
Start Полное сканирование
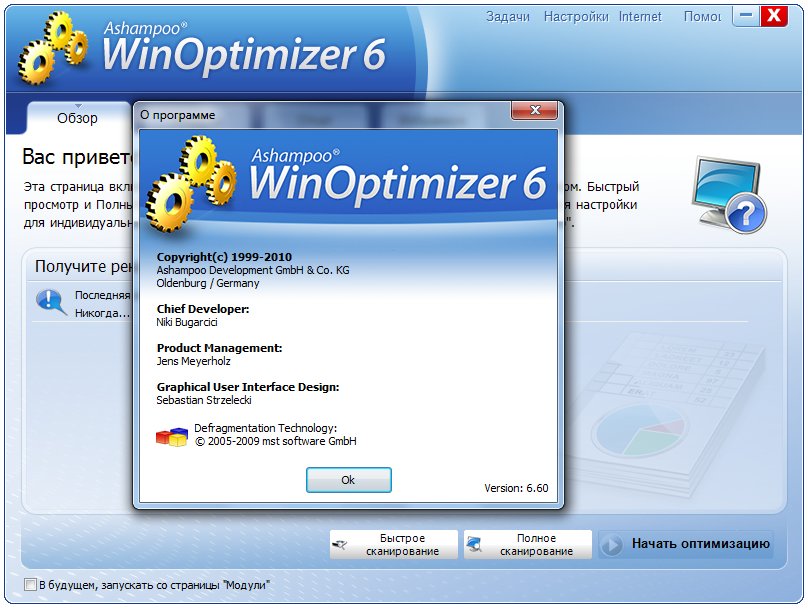528,545
